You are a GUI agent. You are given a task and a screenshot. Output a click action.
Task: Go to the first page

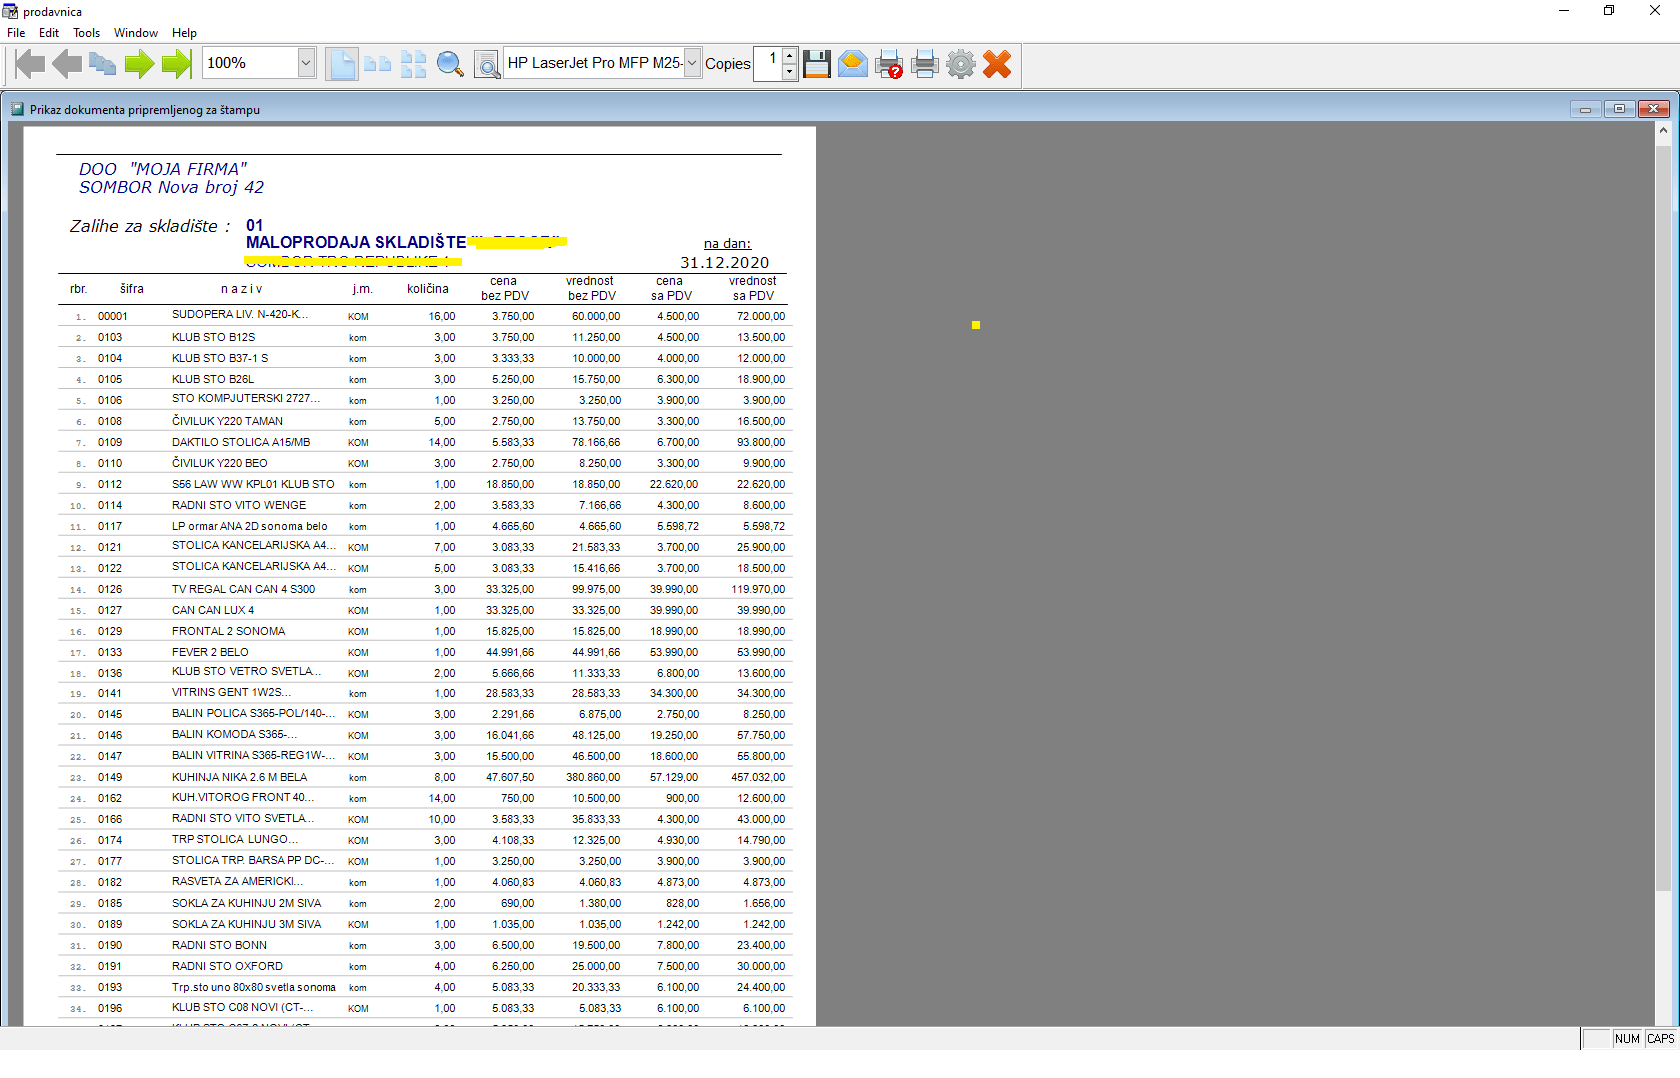pyautogui.click(x=30, y=64)
